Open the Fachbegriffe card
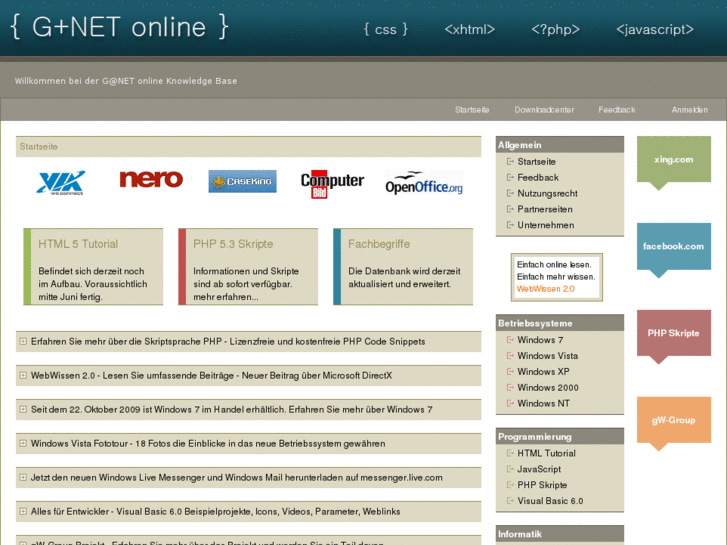This screenshot has width=727, height=545. [403, 267]
